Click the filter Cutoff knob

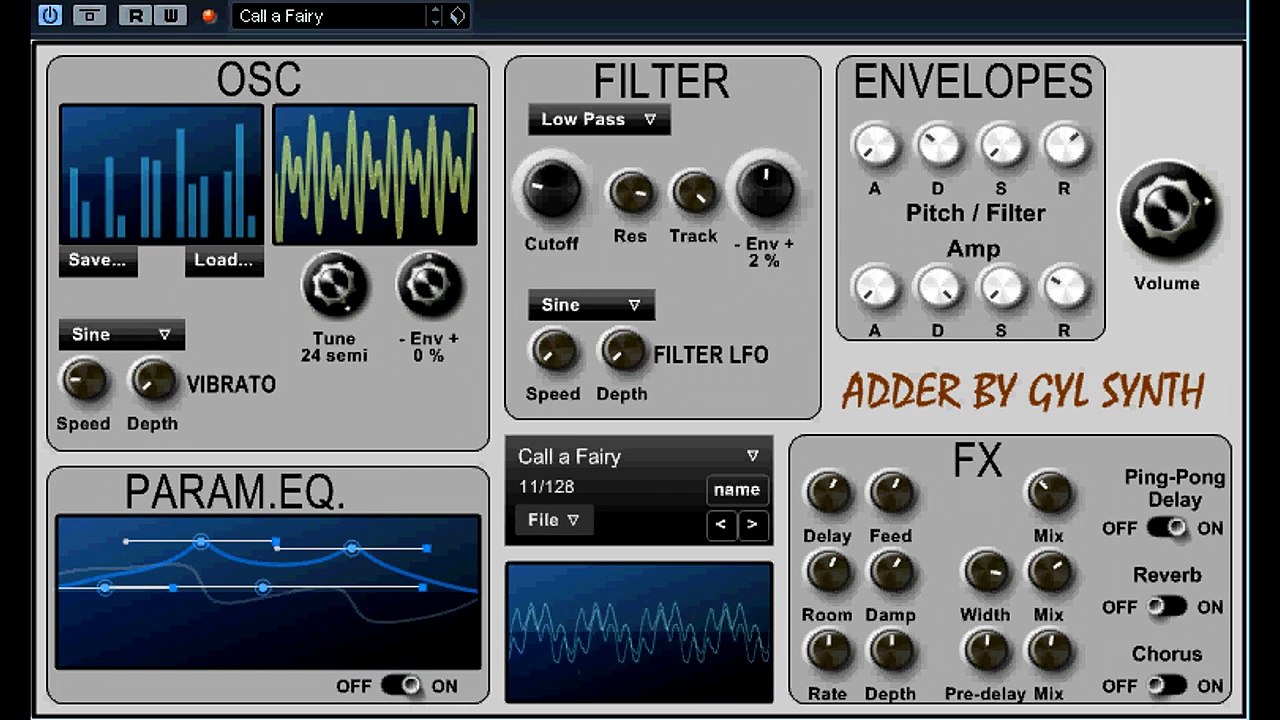tap(551, 190)
